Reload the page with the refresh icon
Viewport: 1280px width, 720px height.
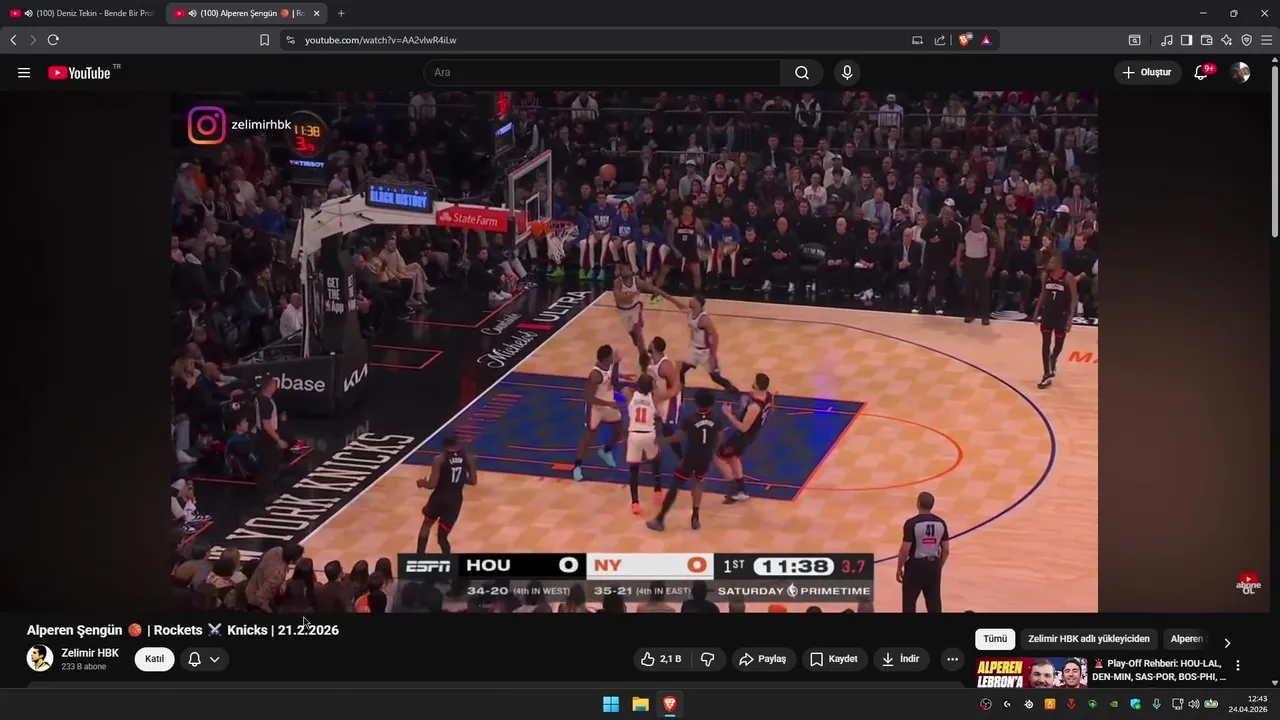coord(53,40)
